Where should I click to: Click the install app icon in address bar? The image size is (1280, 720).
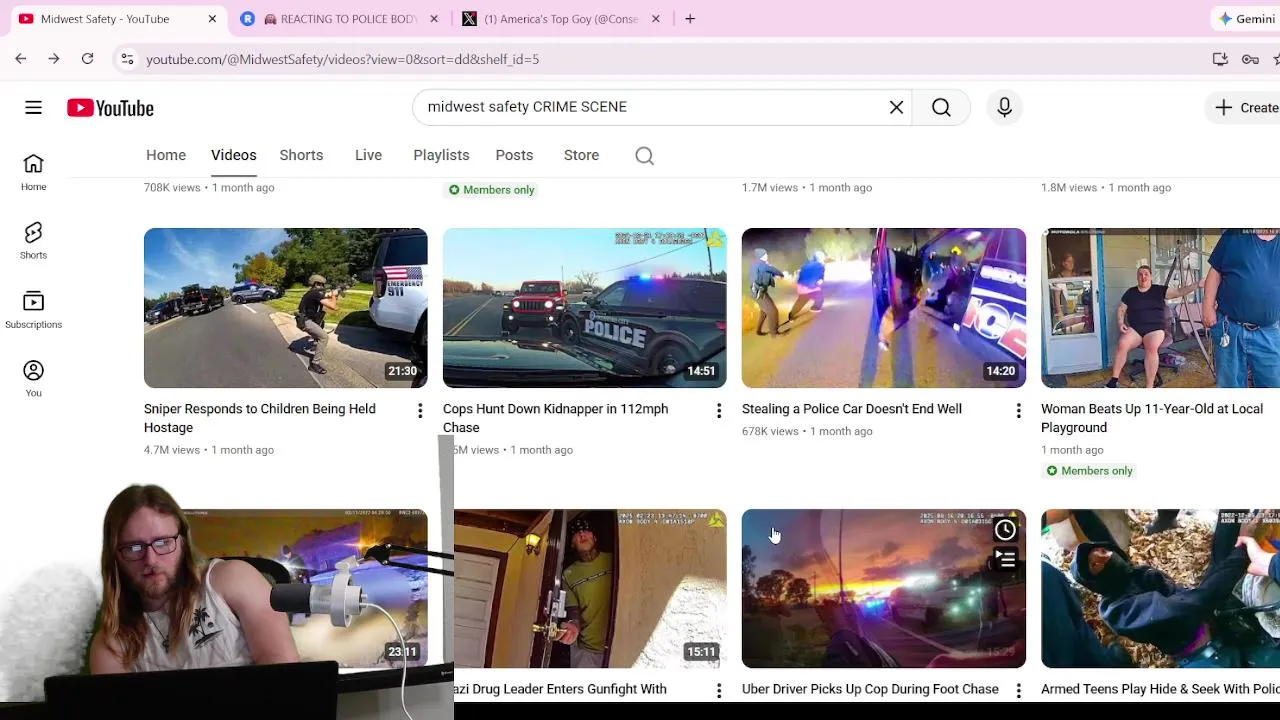[x=1220, y=59]
